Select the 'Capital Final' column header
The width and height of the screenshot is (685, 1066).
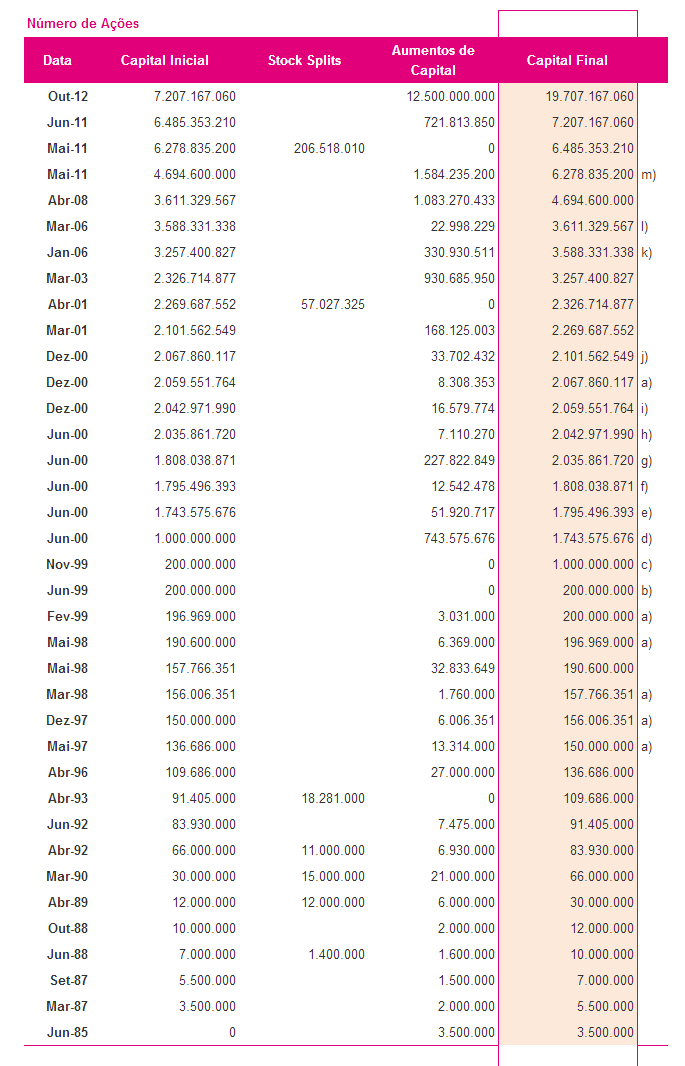click(567, 61)
